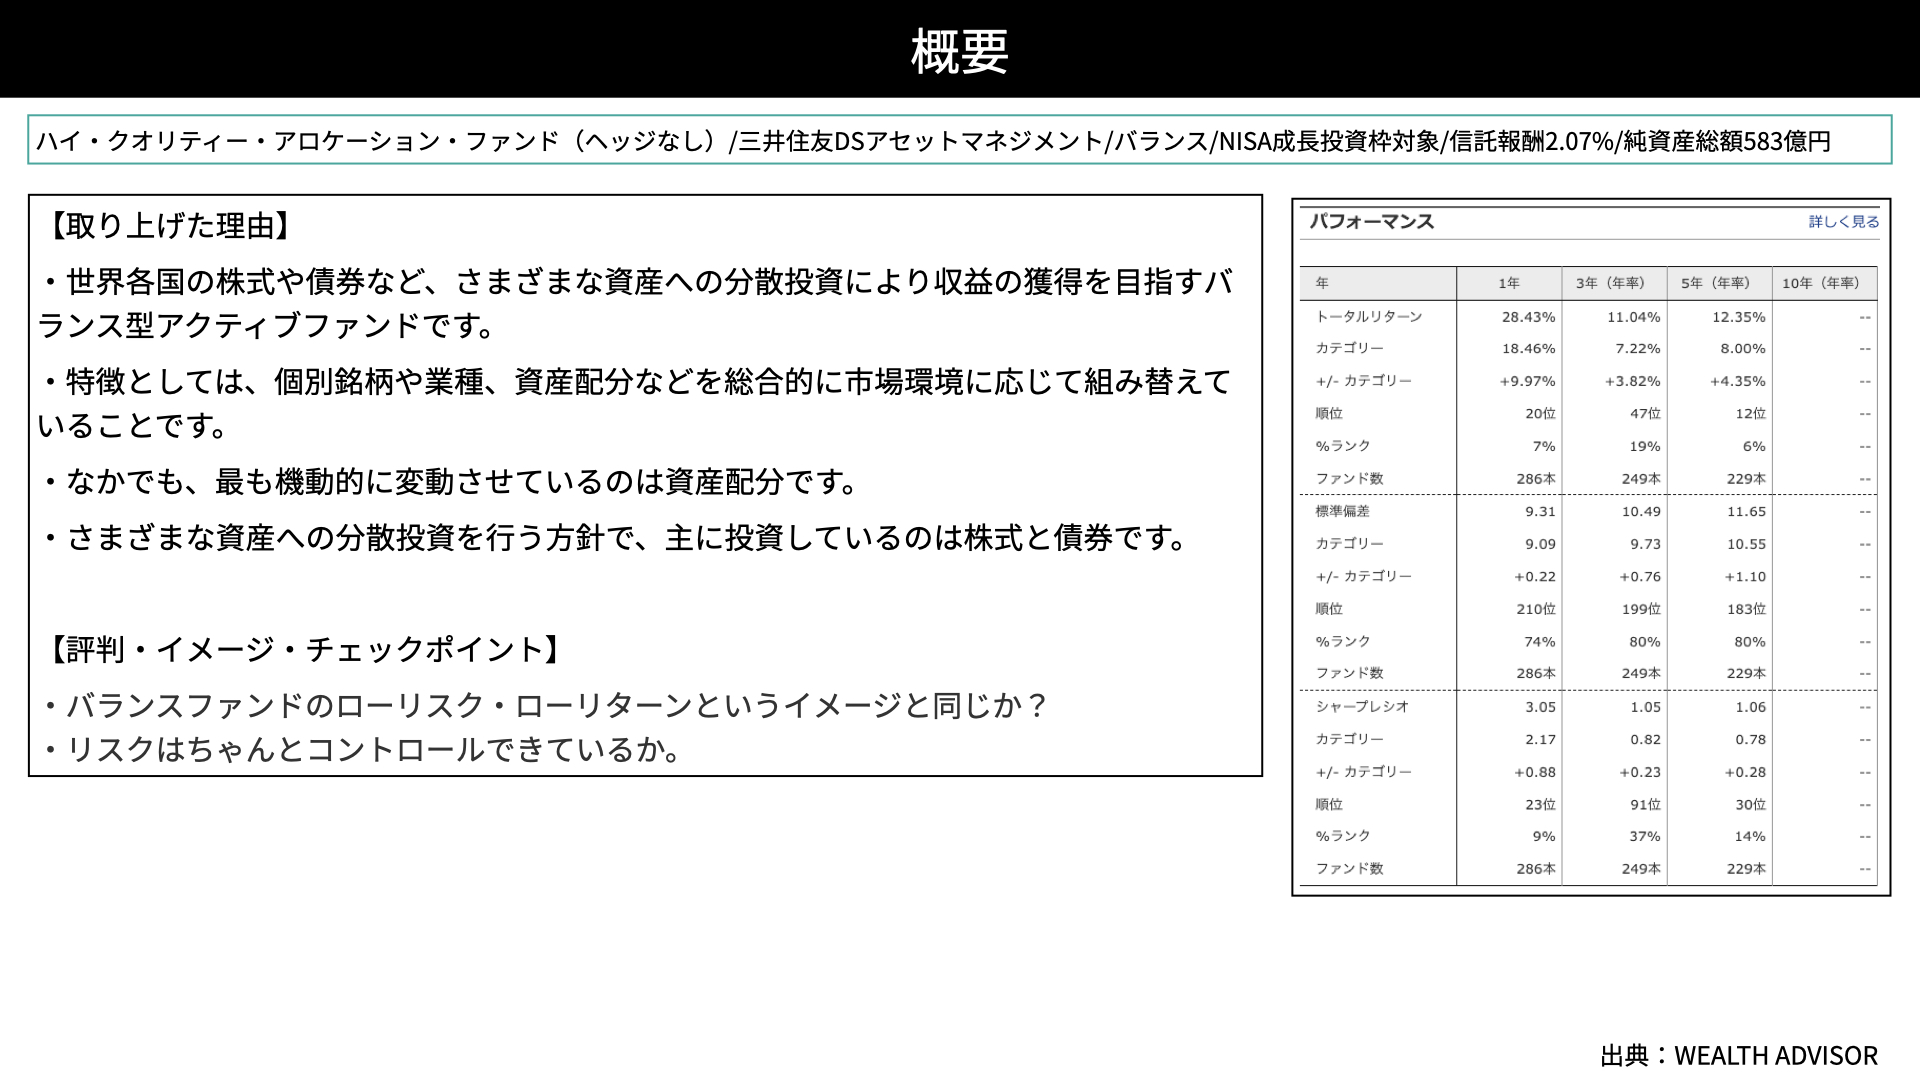Click the bullet about 資産配分 being most flexible
This screenshot has height=1080, width=1920.
tap(449, 482)
